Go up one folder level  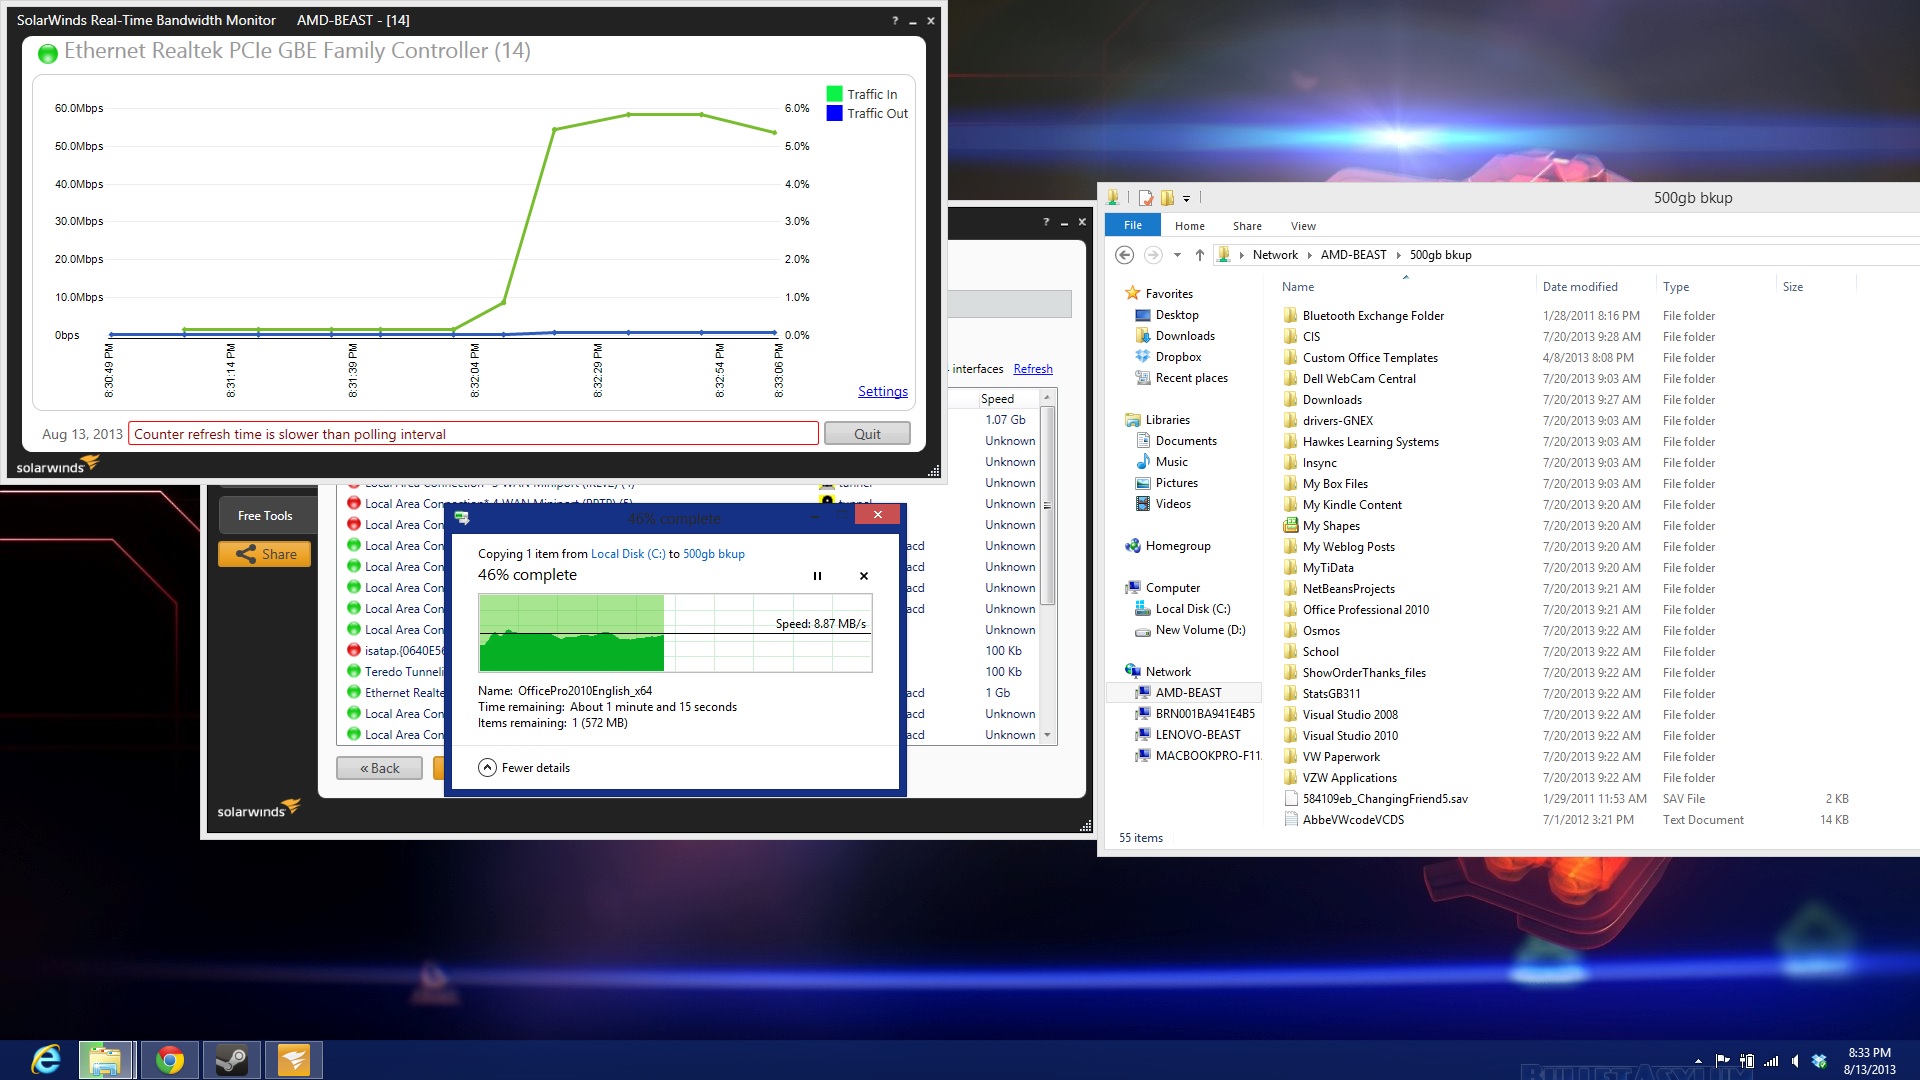pos(1200,255)
